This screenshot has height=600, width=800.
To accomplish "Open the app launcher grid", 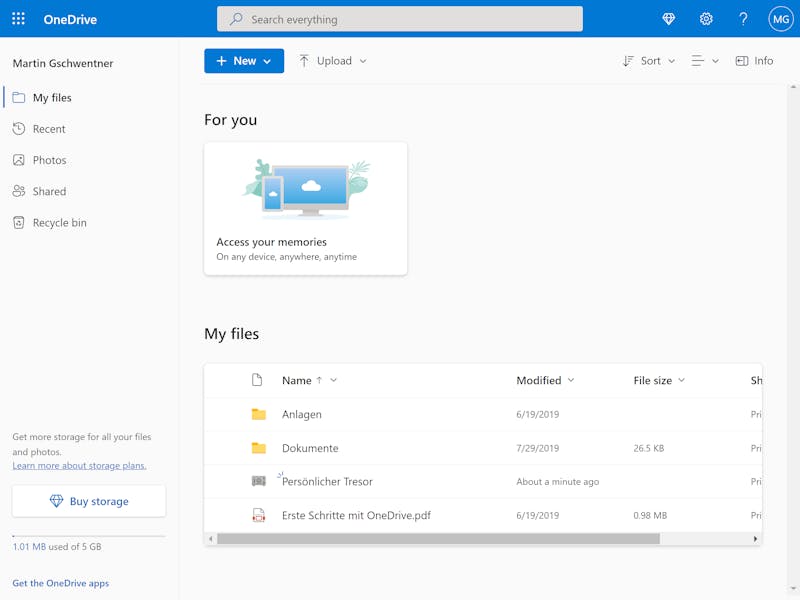I will click(x=18, y=19).
